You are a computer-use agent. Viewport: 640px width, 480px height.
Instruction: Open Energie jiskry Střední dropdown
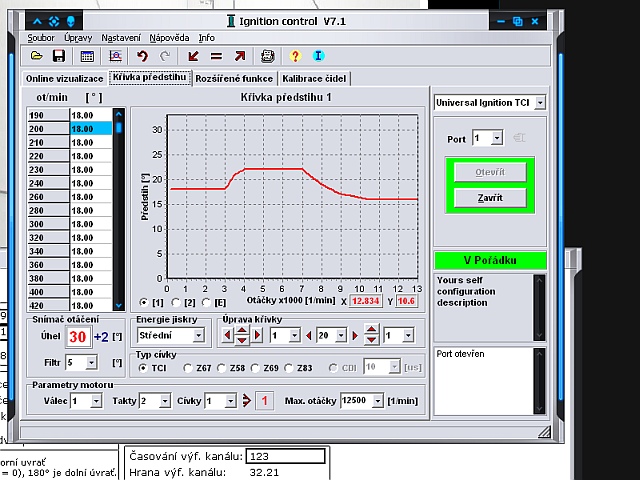[x=198, y=336]
